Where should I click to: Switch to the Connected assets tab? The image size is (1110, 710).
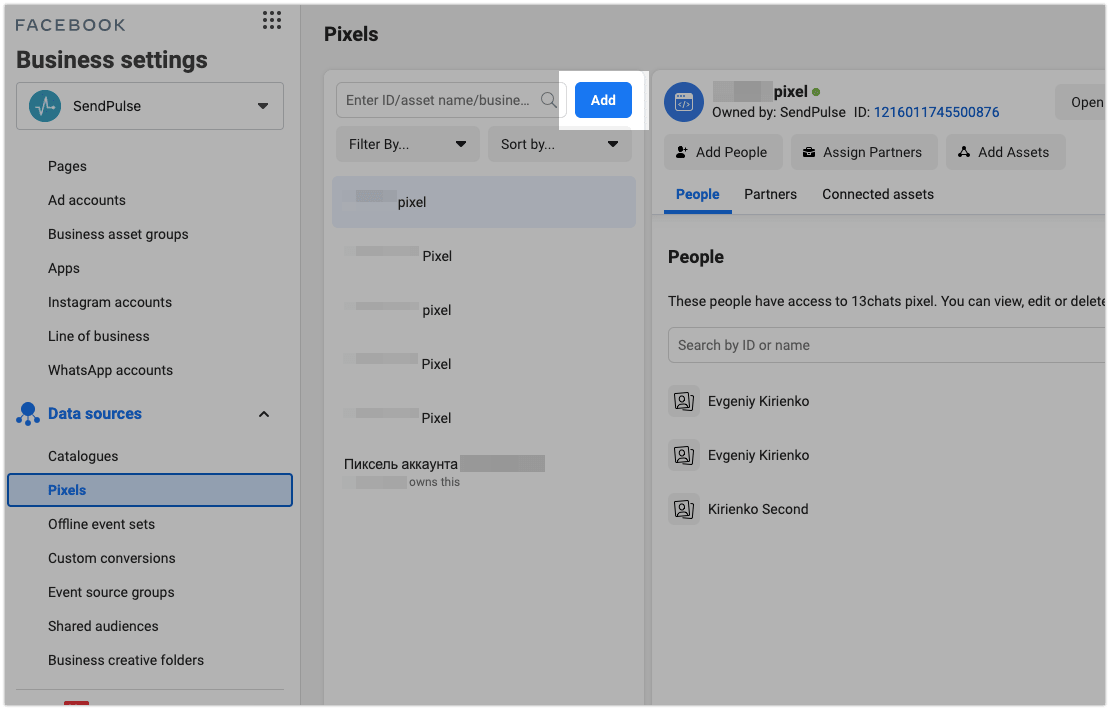878,194
